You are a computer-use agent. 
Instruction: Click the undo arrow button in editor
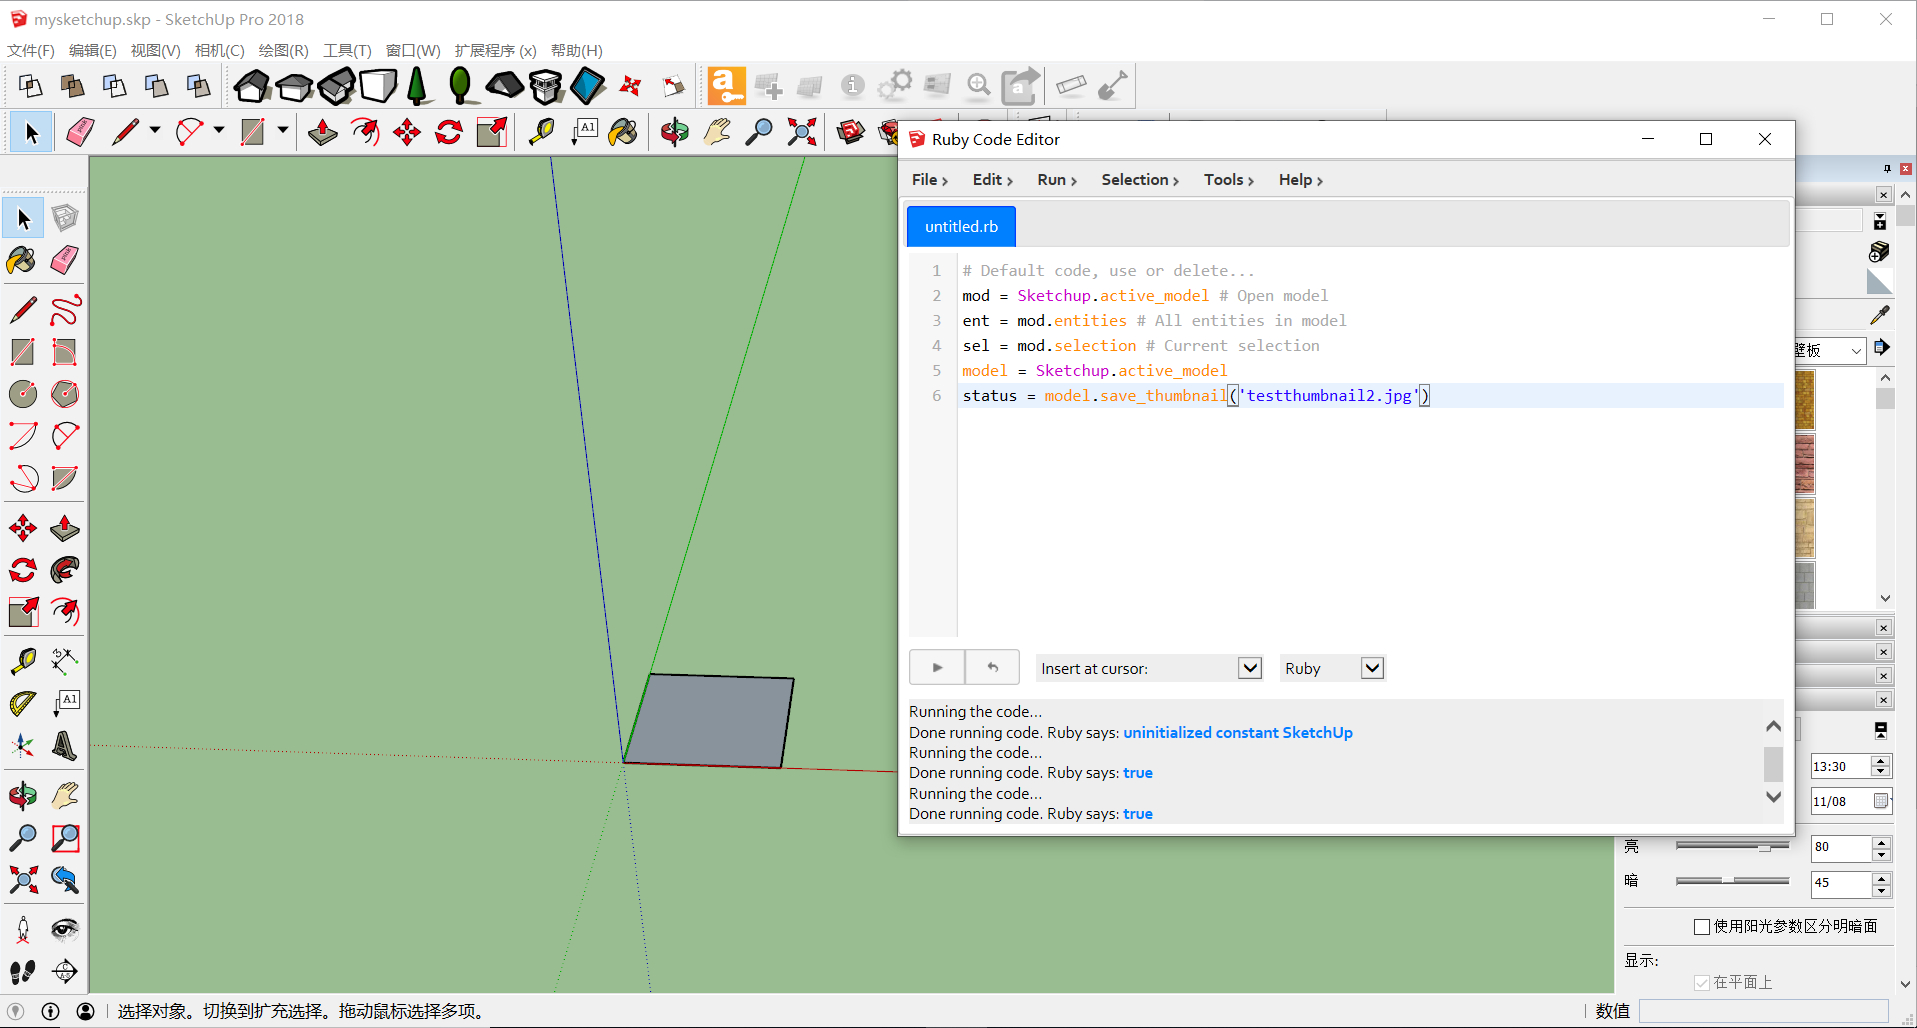click(x=992, y=667)
